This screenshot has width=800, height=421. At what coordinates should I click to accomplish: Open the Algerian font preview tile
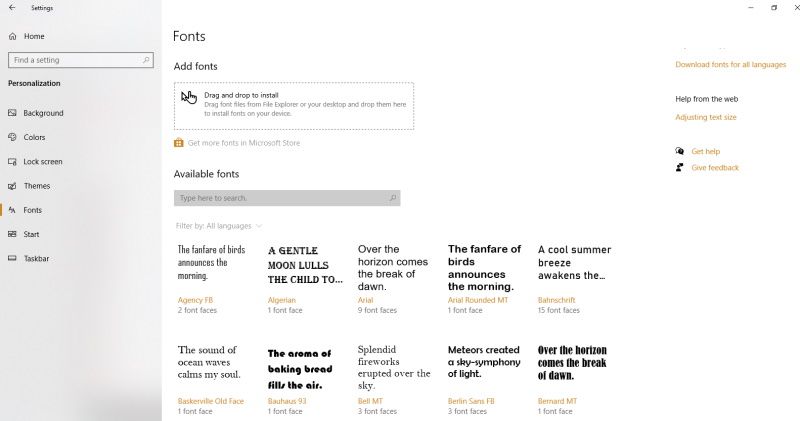[x=306, y=277]
